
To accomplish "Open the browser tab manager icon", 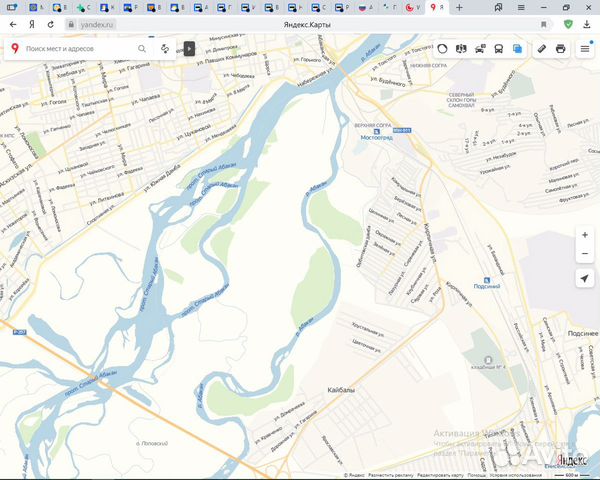I will pos(12,7).
